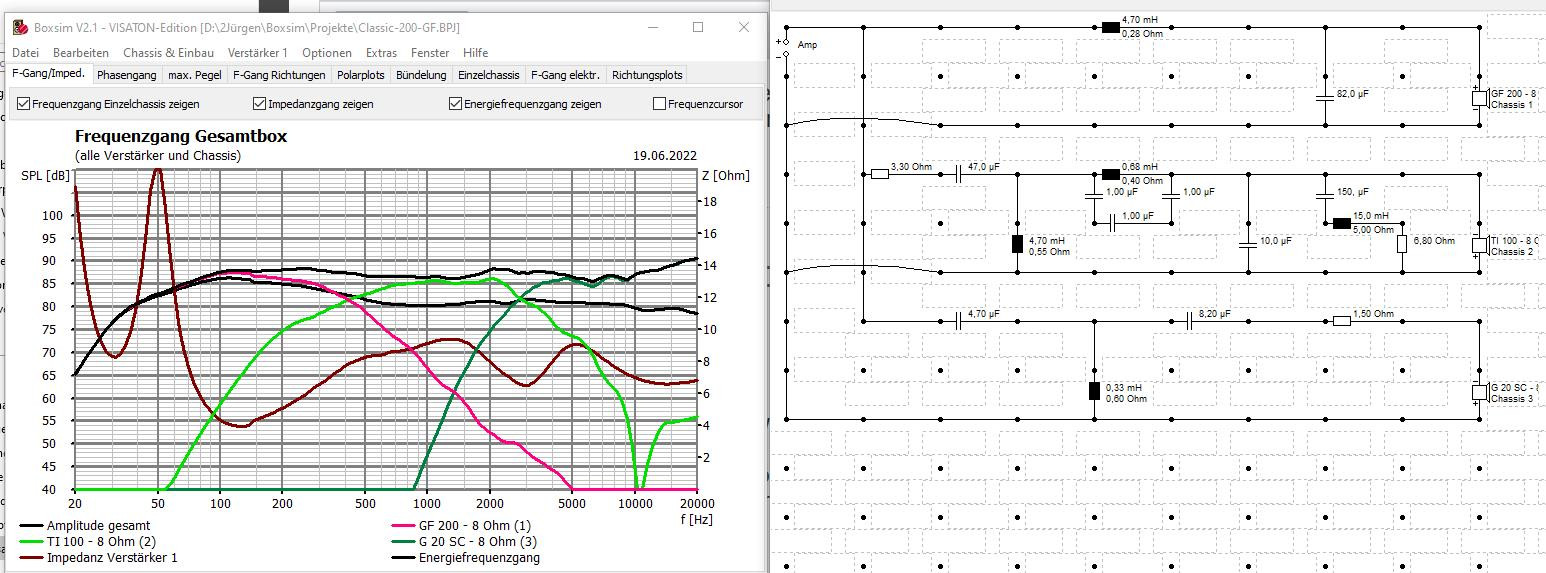Viewport: 1546px width, 573px height.
Task: Click the GF 200 Chassis 1 speaker symbol
Action: pyautogui.click(x=1478, y=98)
